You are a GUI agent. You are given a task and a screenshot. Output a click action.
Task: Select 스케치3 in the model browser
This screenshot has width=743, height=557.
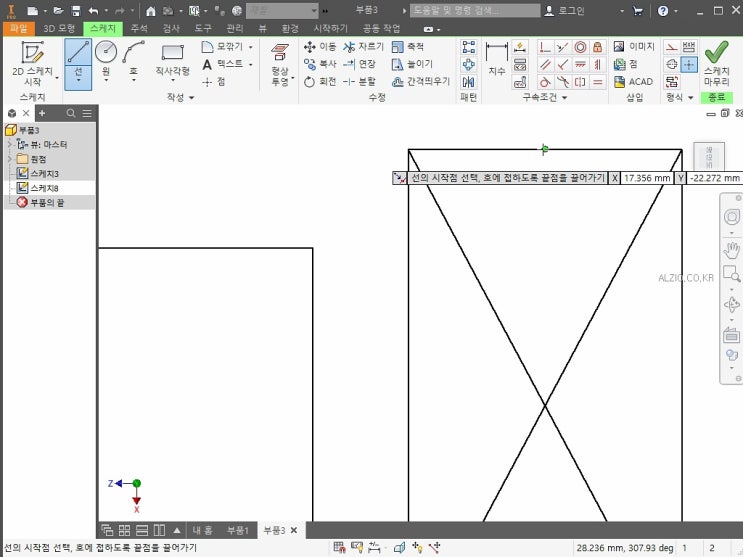point(45,173)
